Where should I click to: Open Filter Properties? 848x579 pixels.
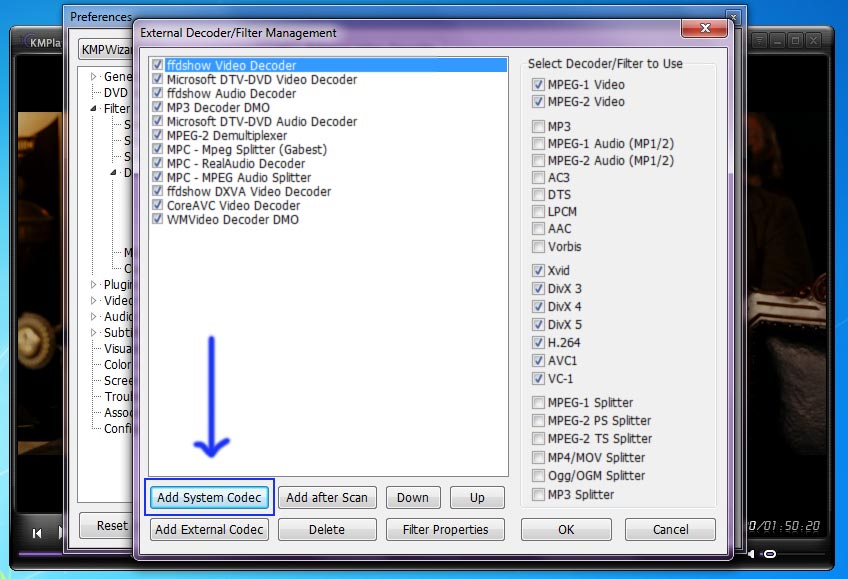point(445,529)
